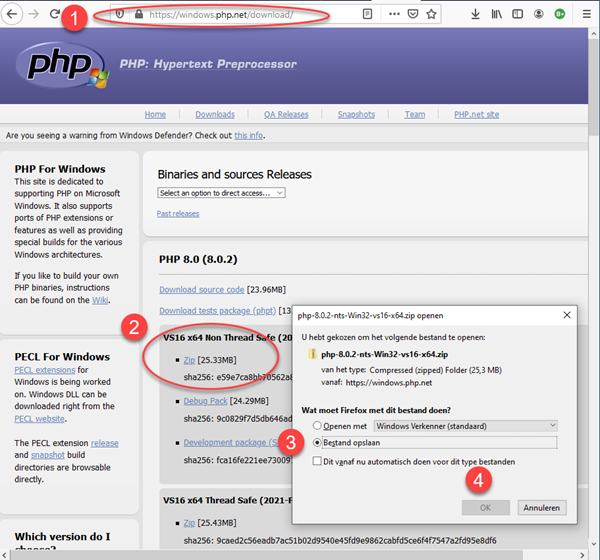The height and width of the screenshot is (560, 600).
Task: Click the Annuleren button
Action: 541,508
